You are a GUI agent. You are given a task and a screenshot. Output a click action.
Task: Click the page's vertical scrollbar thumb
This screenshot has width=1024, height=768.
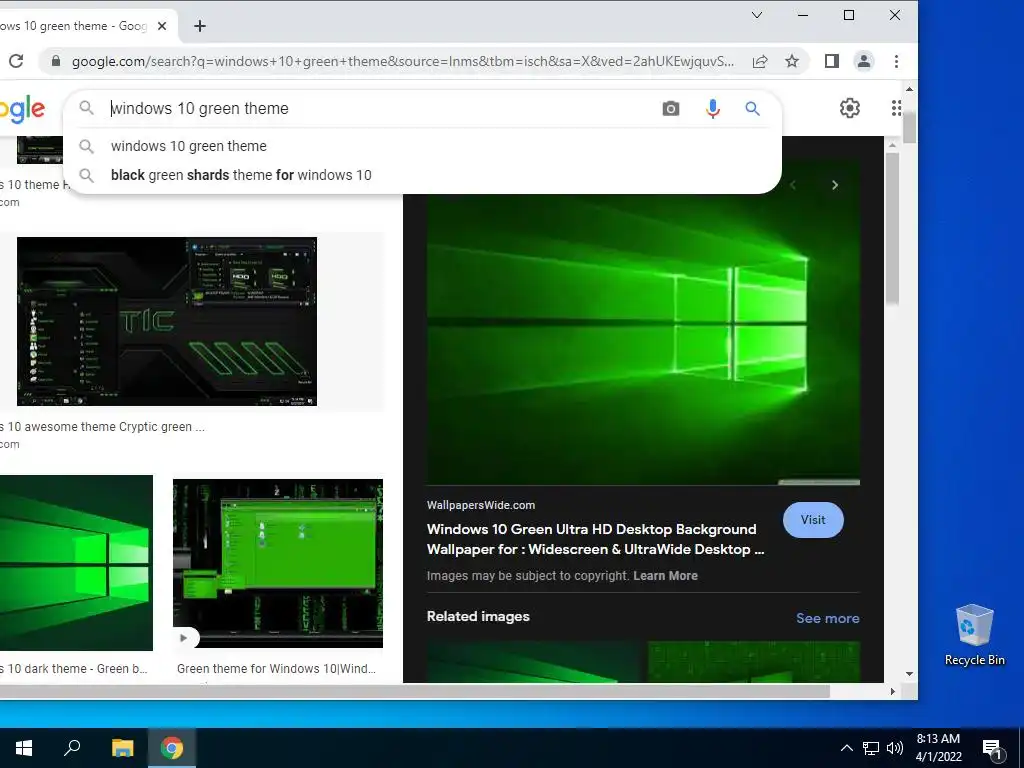click(909, 127)
